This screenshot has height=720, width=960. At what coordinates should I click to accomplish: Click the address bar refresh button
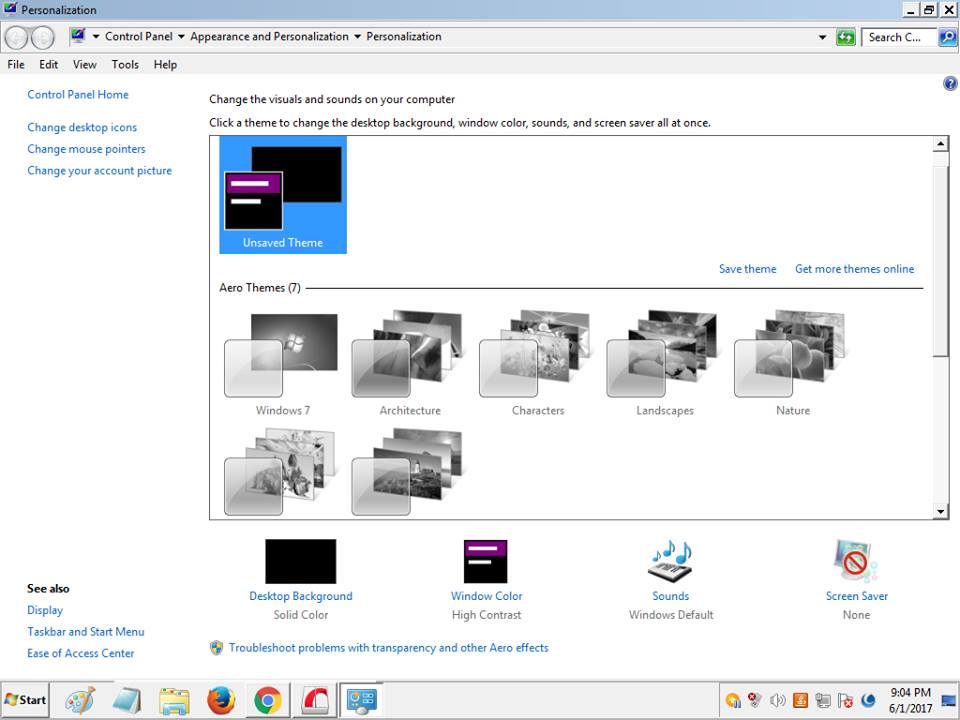coord(846,37)
